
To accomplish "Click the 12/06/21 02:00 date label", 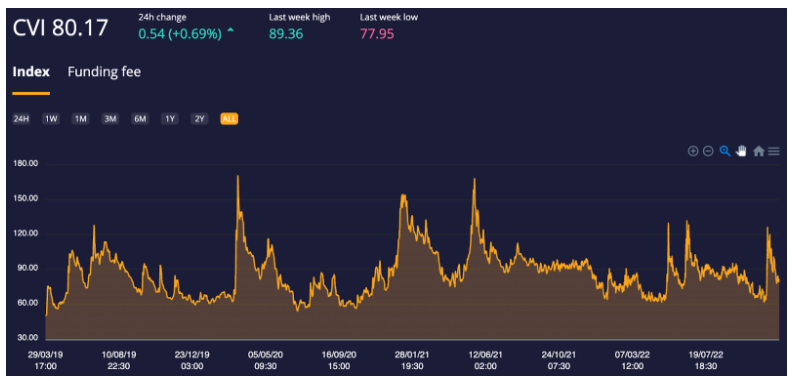I will coord(485,360).
